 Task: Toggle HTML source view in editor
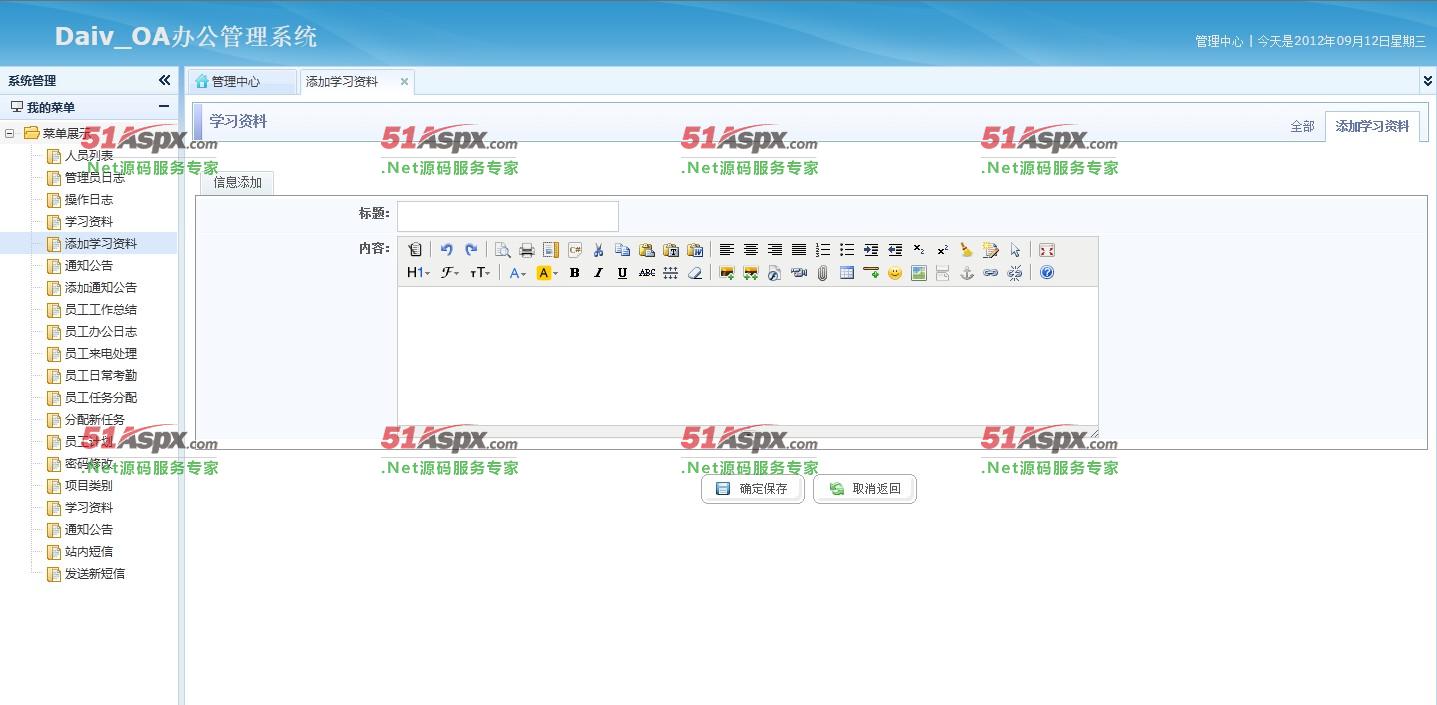(415, 250)
